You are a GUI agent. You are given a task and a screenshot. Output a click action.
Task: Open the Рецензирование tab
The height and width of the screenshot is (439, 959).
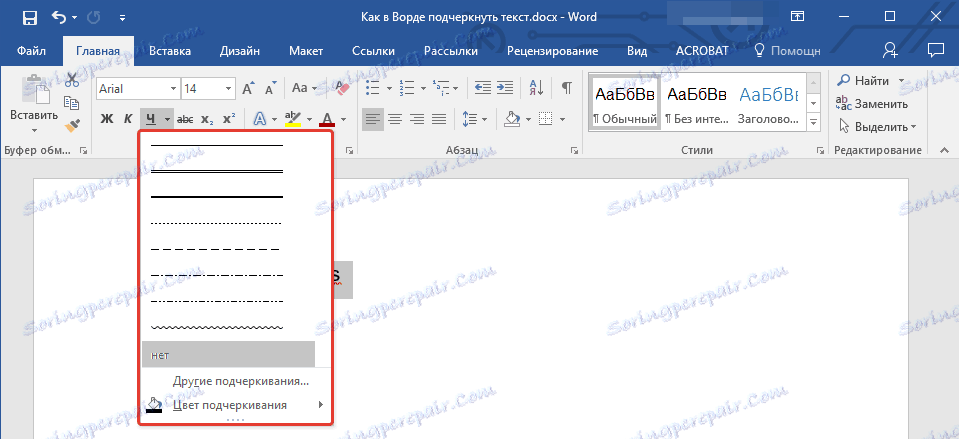click(552, 51)
